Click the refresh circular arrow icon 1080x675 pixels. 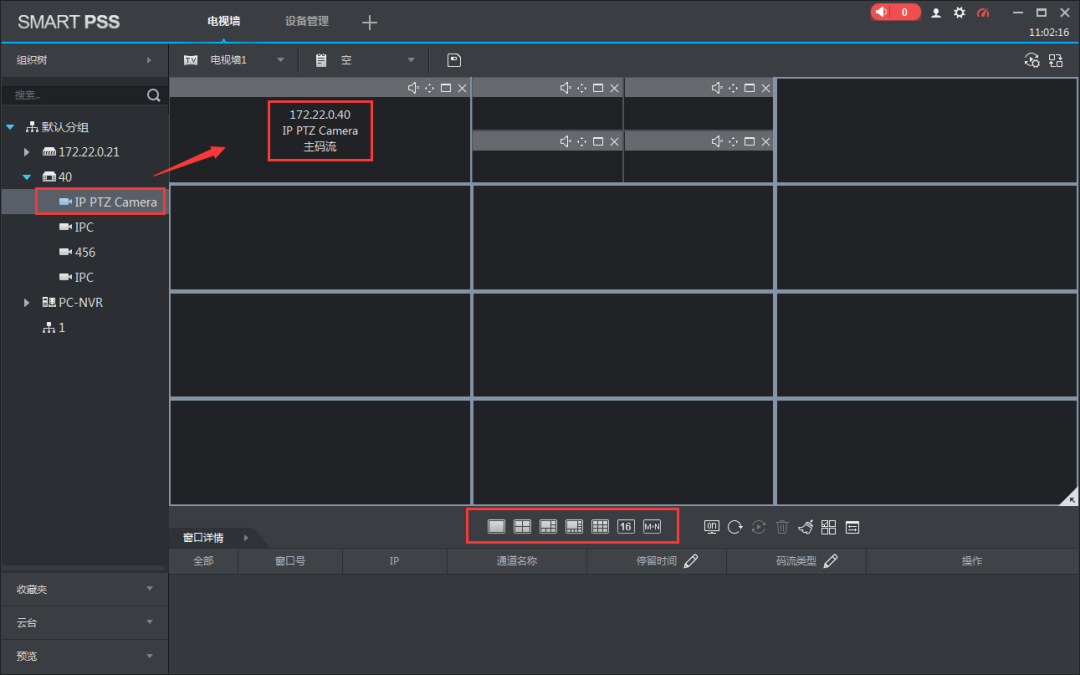[x=735, y=527]
